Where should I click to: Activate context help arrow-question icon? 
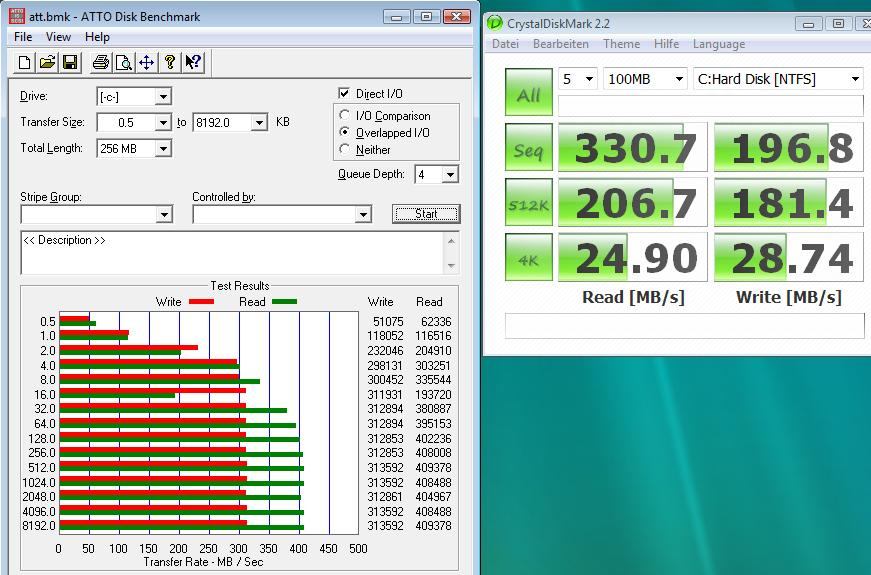tap(193, 62)
